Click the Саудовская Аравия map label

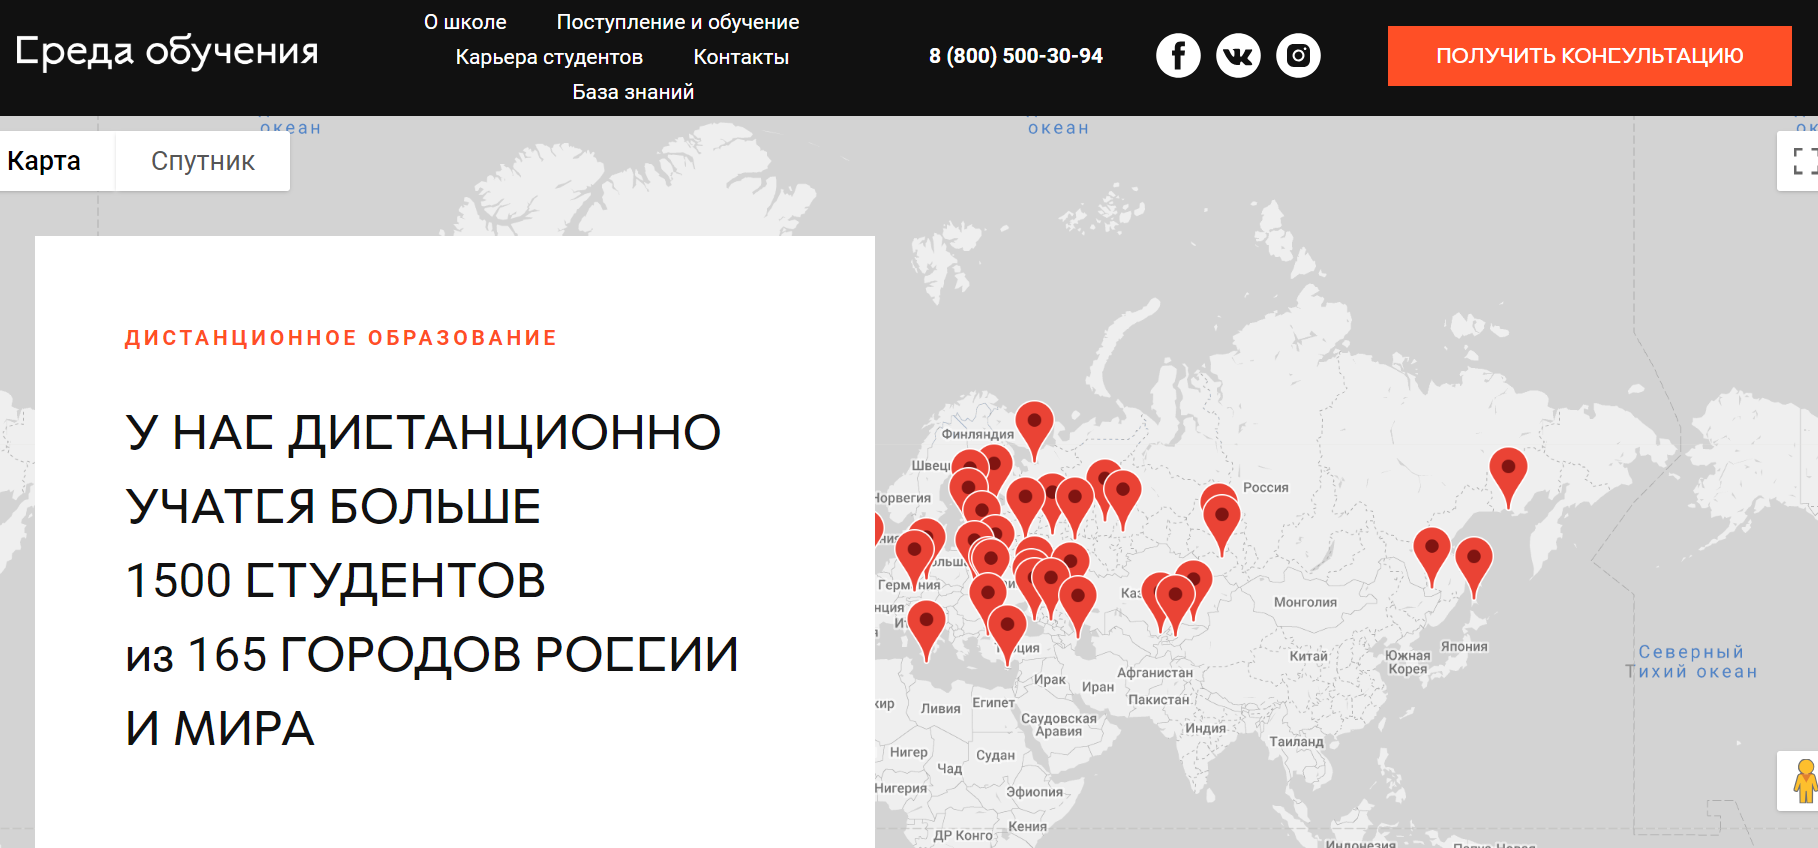(x=1059, y=724)
